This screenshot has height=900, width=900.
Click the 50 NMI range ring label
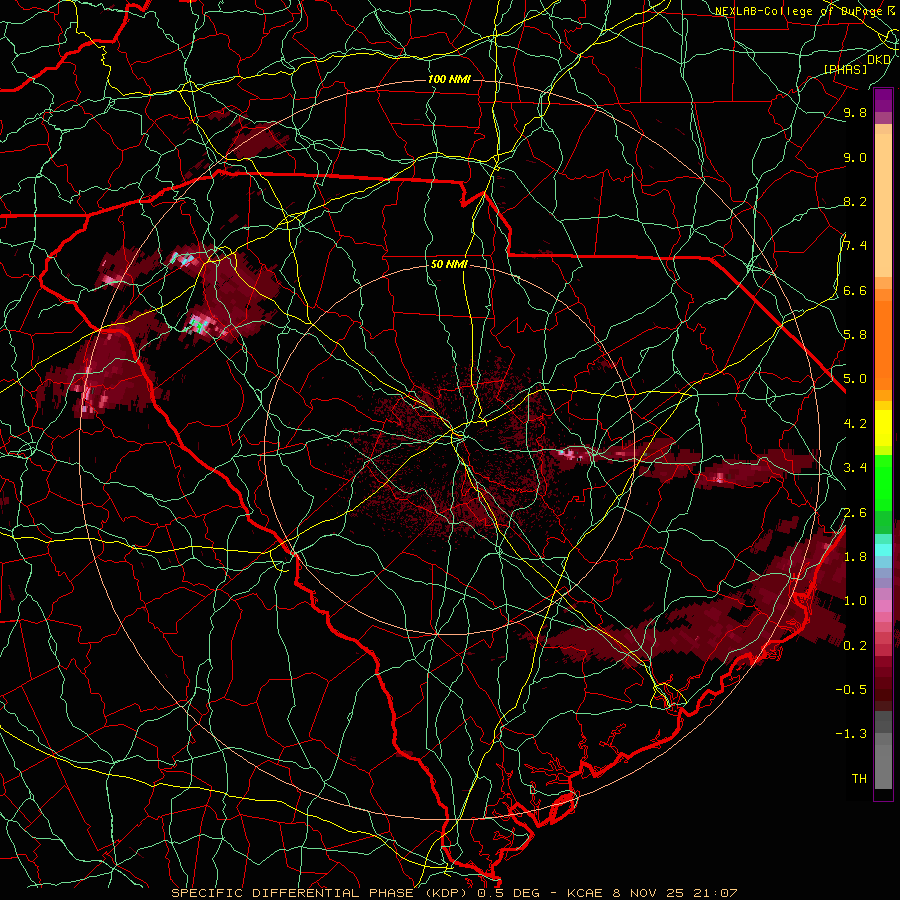(449, 265)
